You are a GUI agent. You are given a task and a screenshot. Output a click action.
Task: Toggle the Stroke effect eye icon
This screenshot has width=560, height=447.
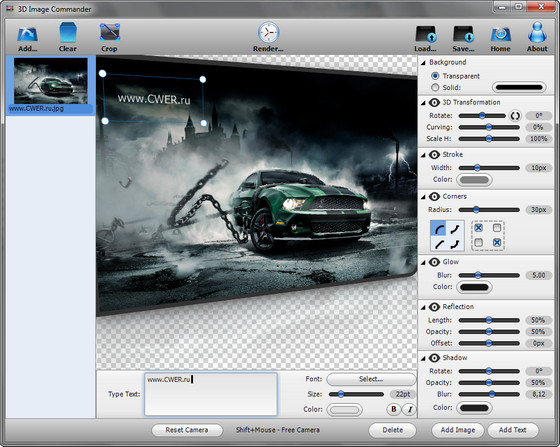[x=434, y=155]
